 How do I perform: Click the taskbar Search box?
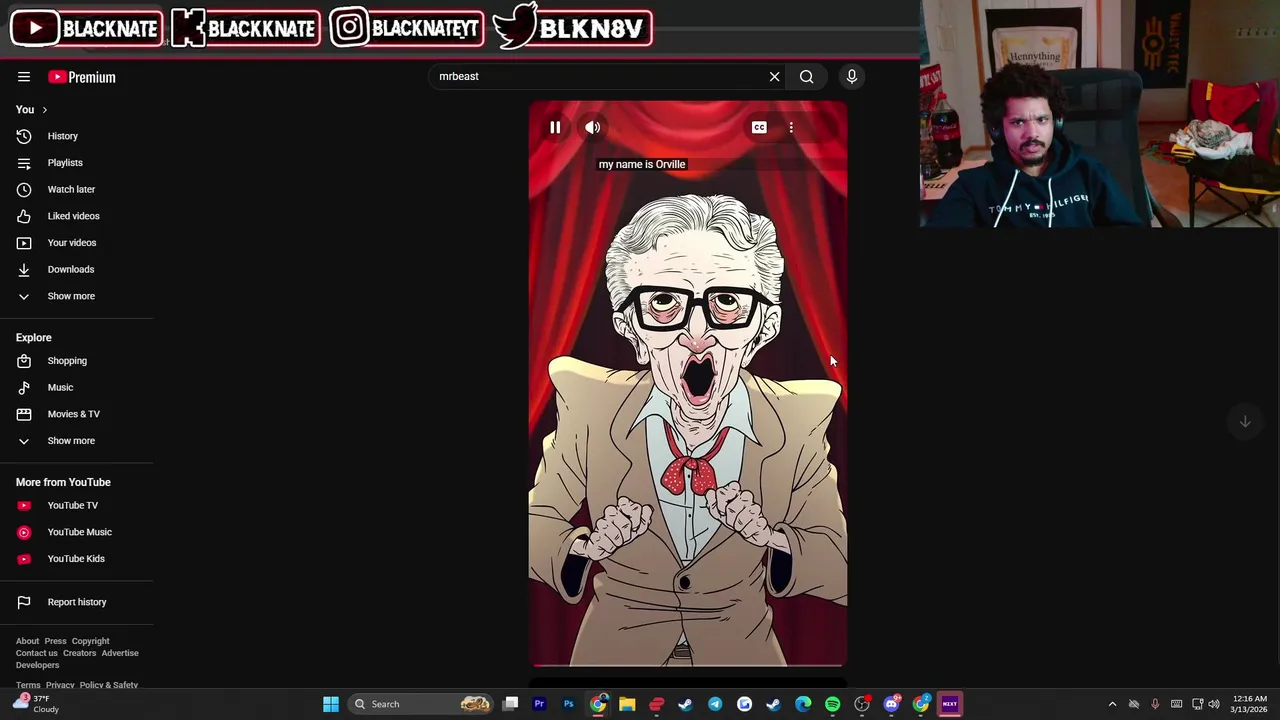pos(422,704)
